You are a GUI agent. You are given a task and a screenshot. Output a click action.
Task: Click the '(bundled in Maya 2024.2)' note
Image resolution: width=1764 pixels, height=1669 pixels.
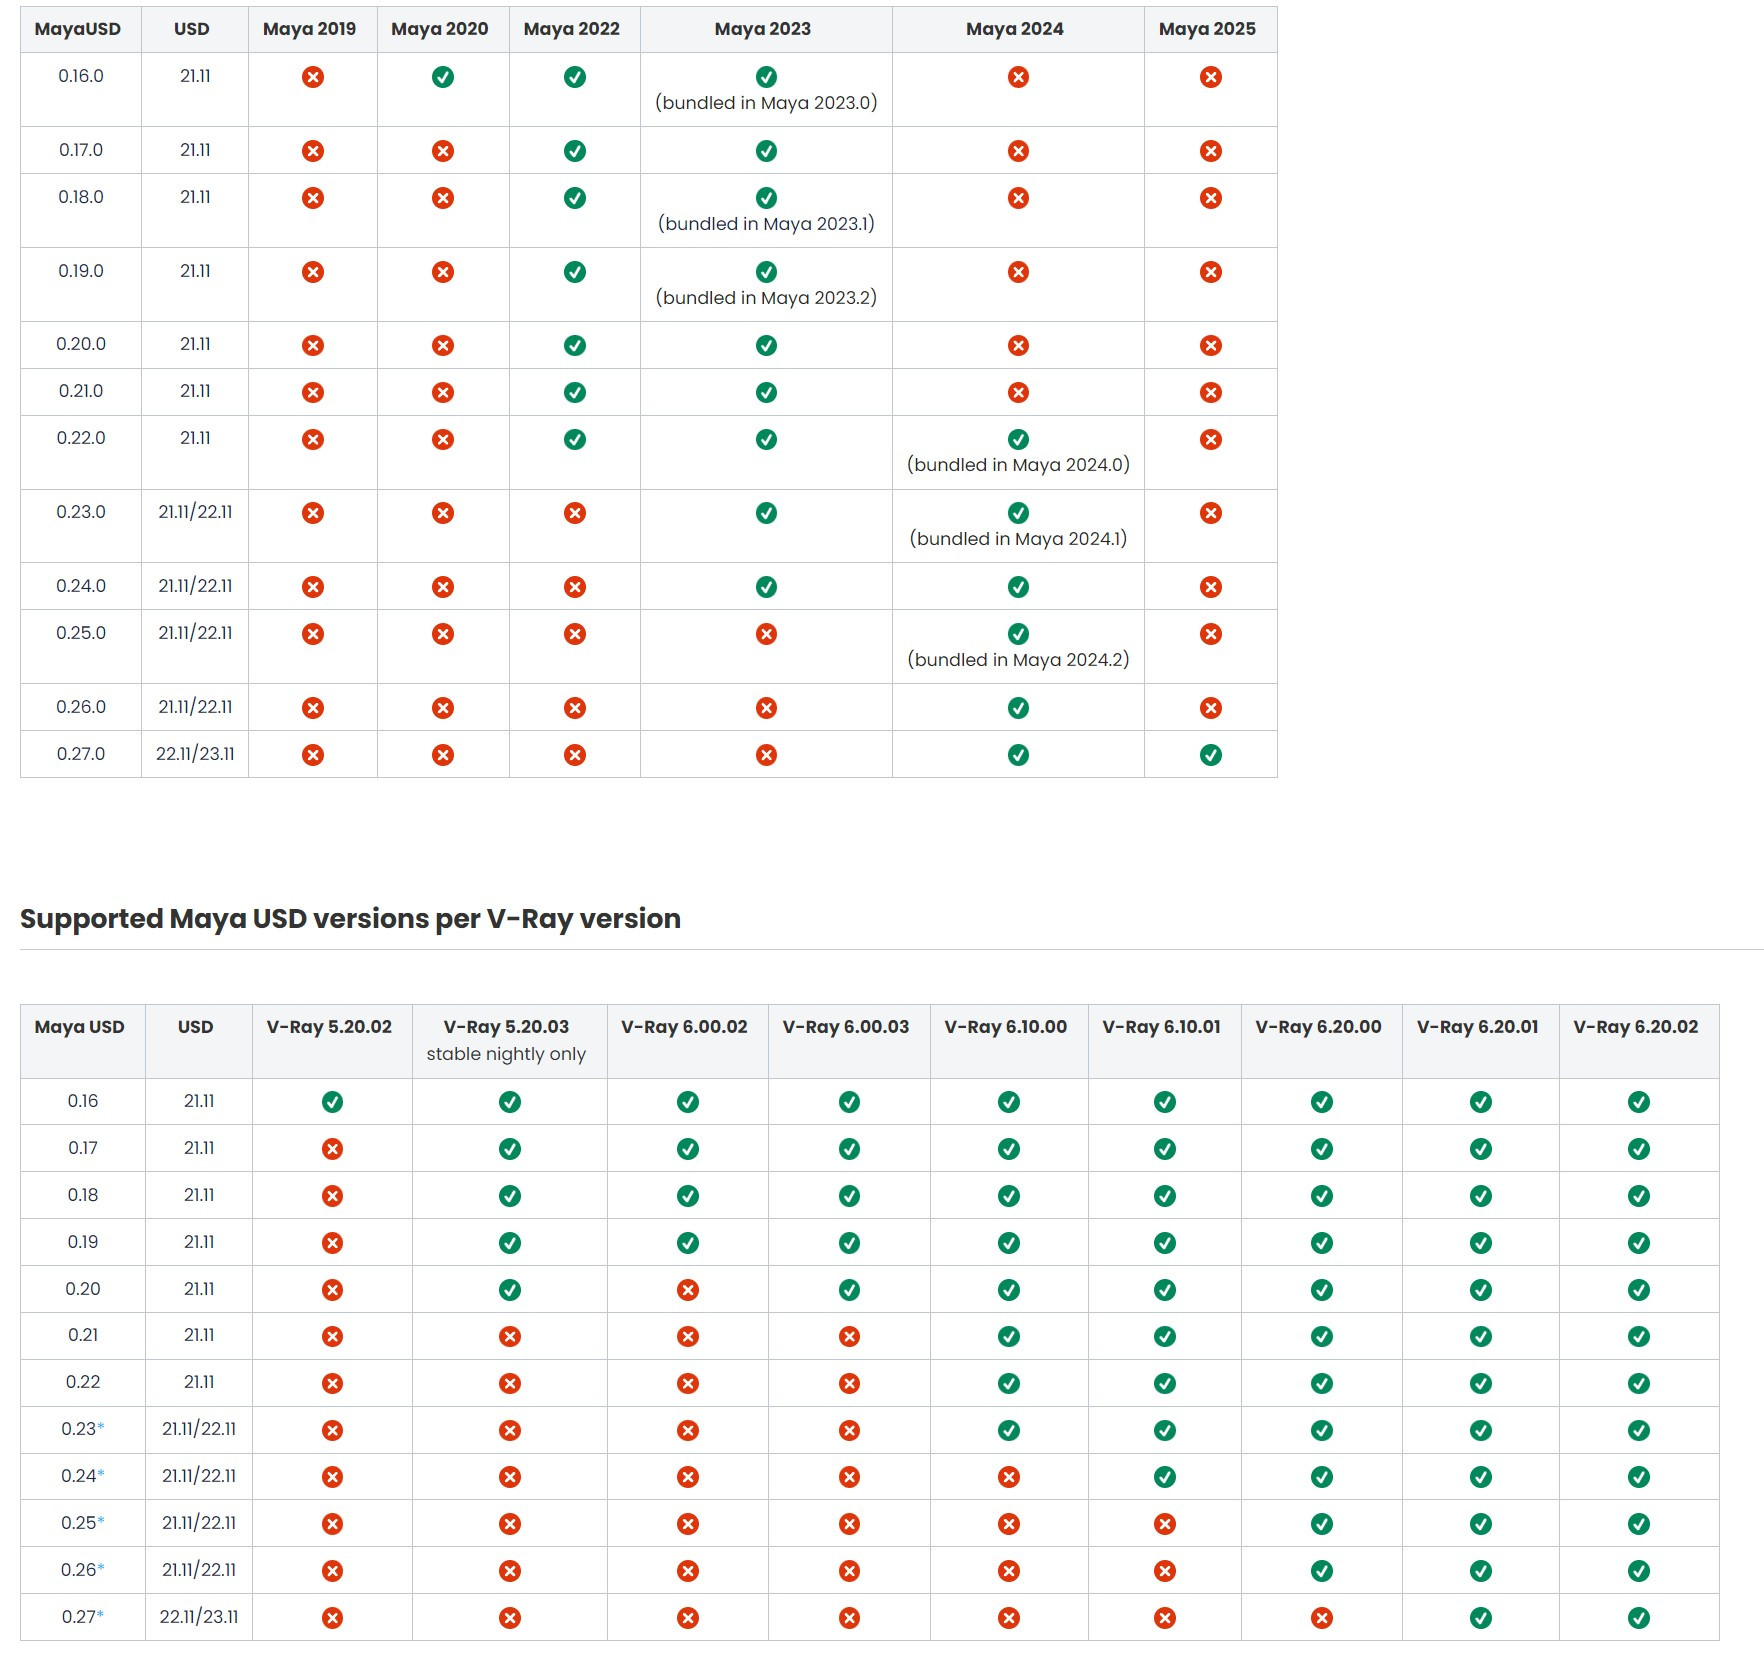[1019, 660]
